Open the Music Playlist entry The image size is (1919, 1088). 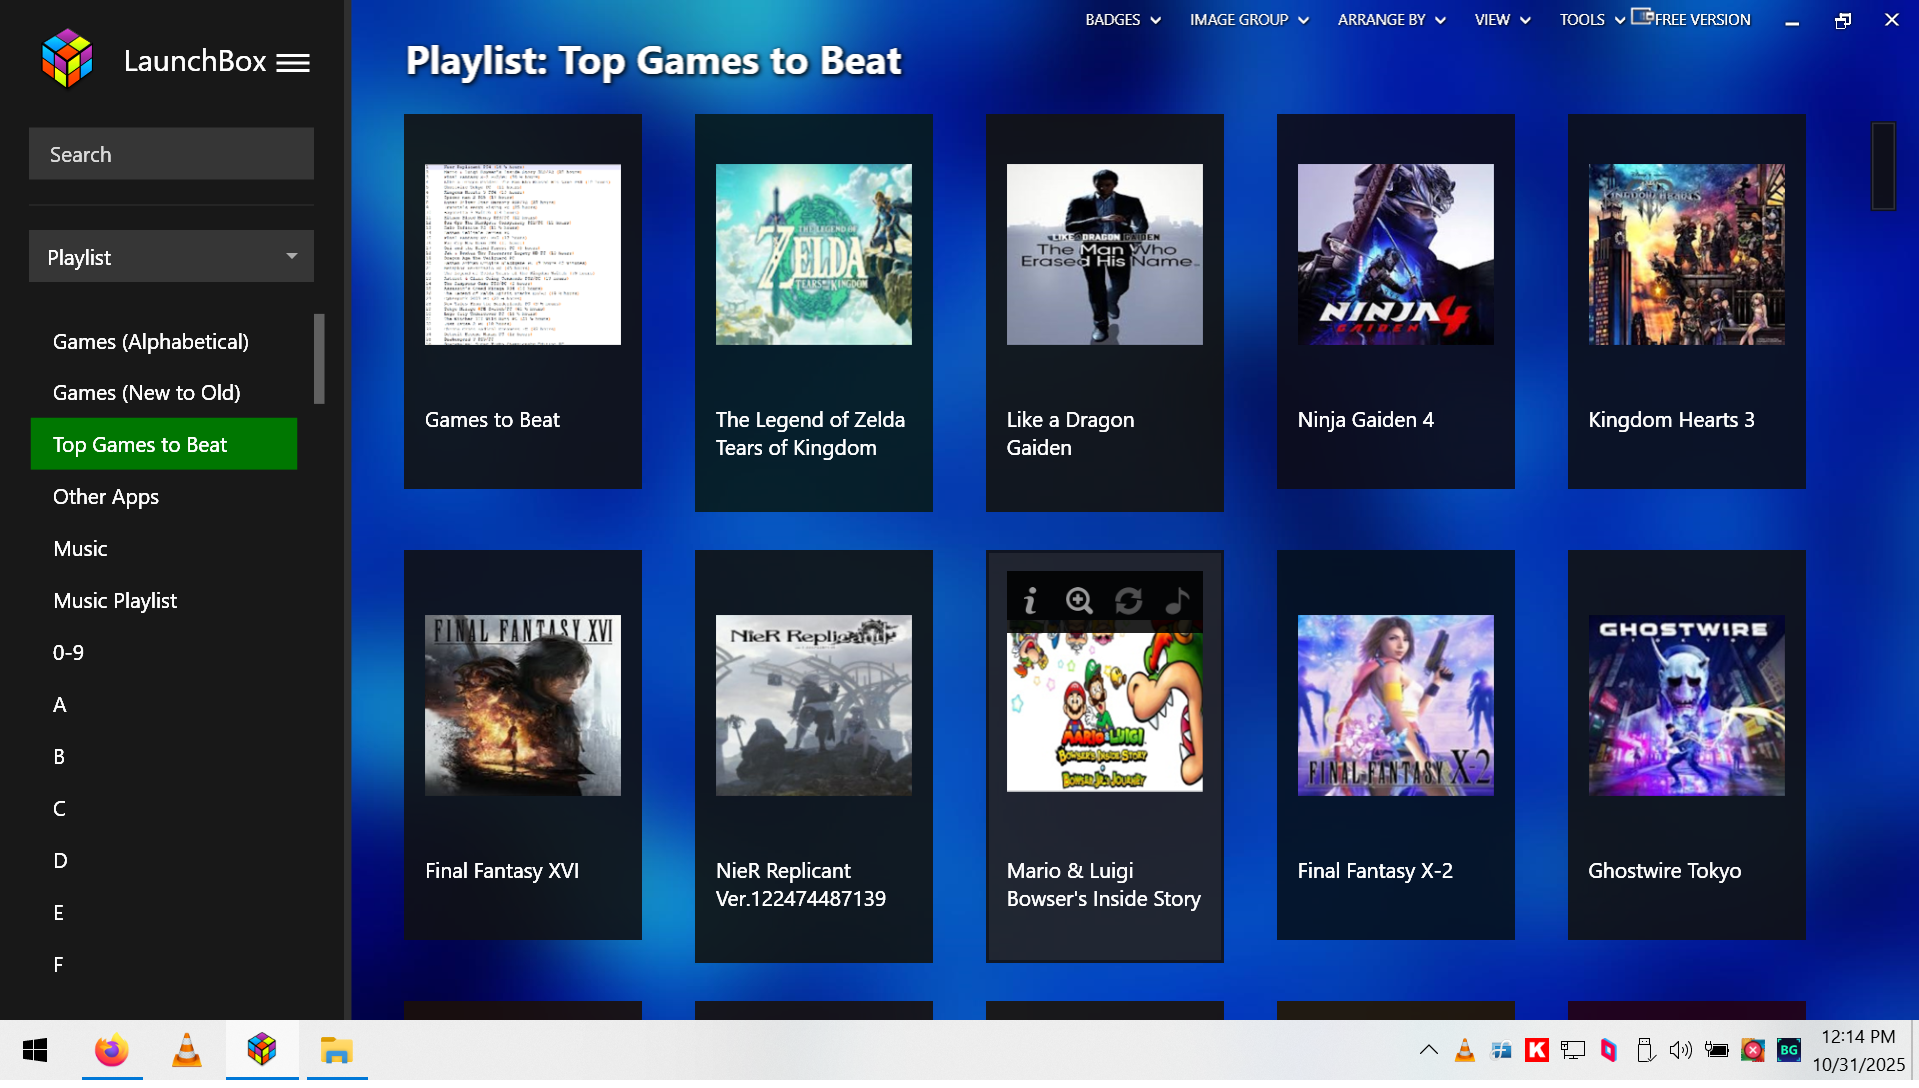click(115, 601)
